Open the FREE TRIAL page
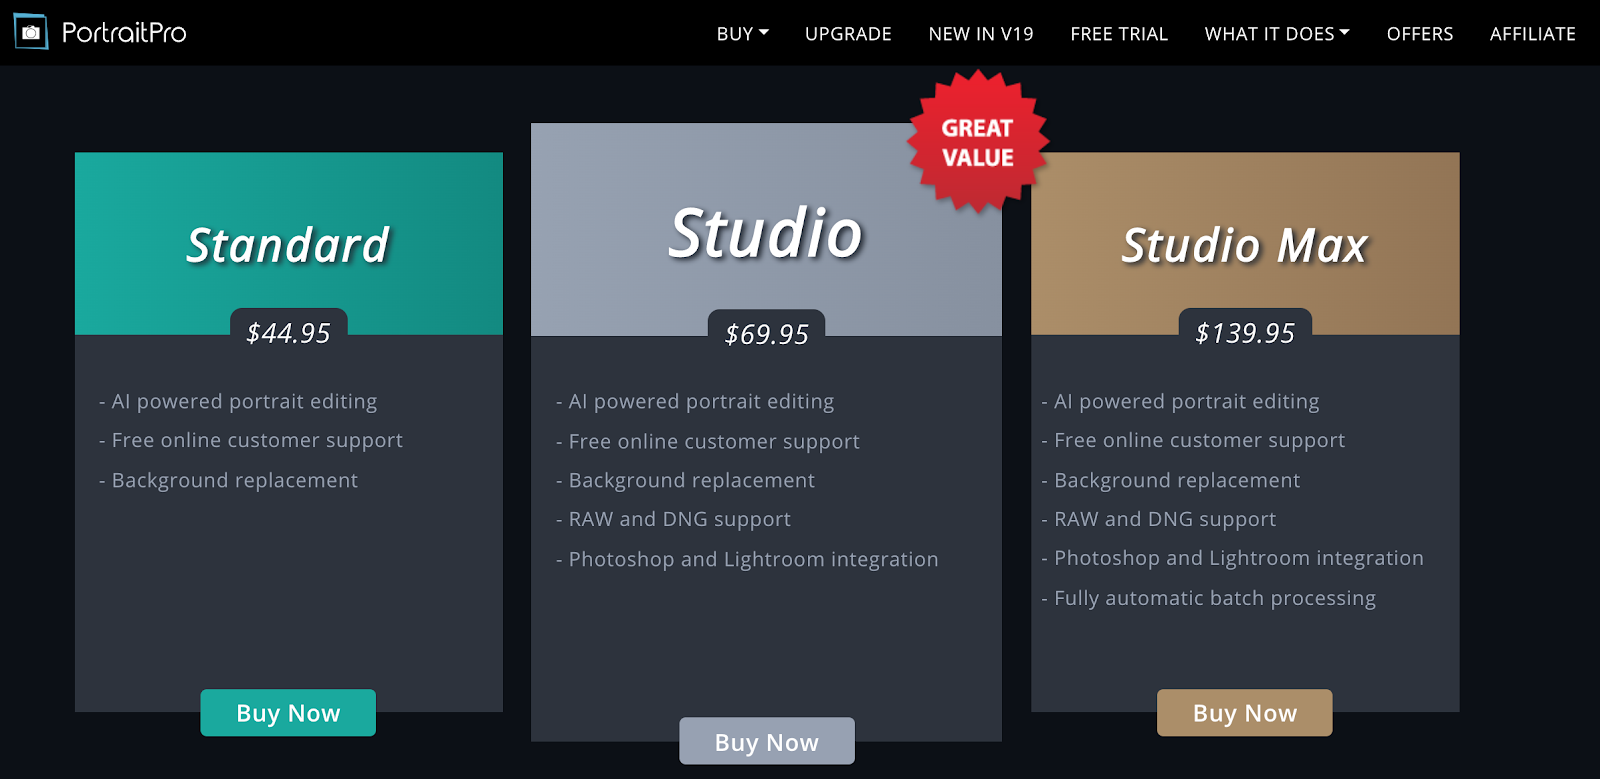Image resolution: width=1600 pixels, height=779 pixels. [1119, 34]
